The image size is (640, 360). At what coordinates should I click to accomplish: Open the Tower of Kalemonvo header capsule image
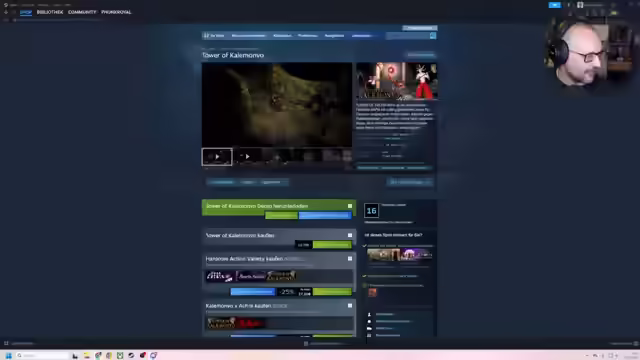click(397, 81)
